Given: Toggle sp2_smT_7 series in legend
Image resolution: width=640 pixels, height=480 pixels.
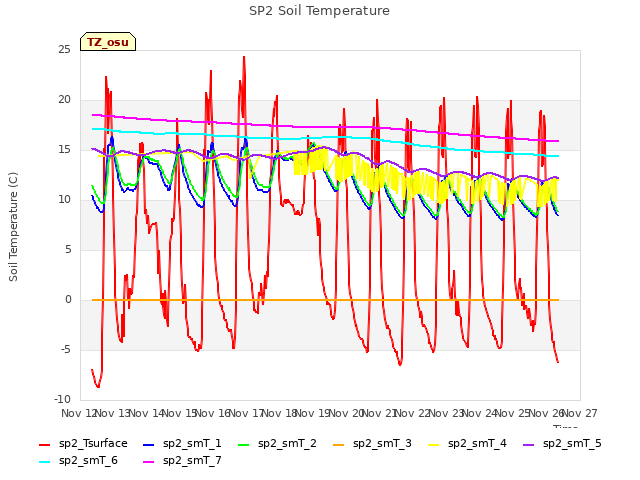Looking at the screenshot, I should point(182,460).
